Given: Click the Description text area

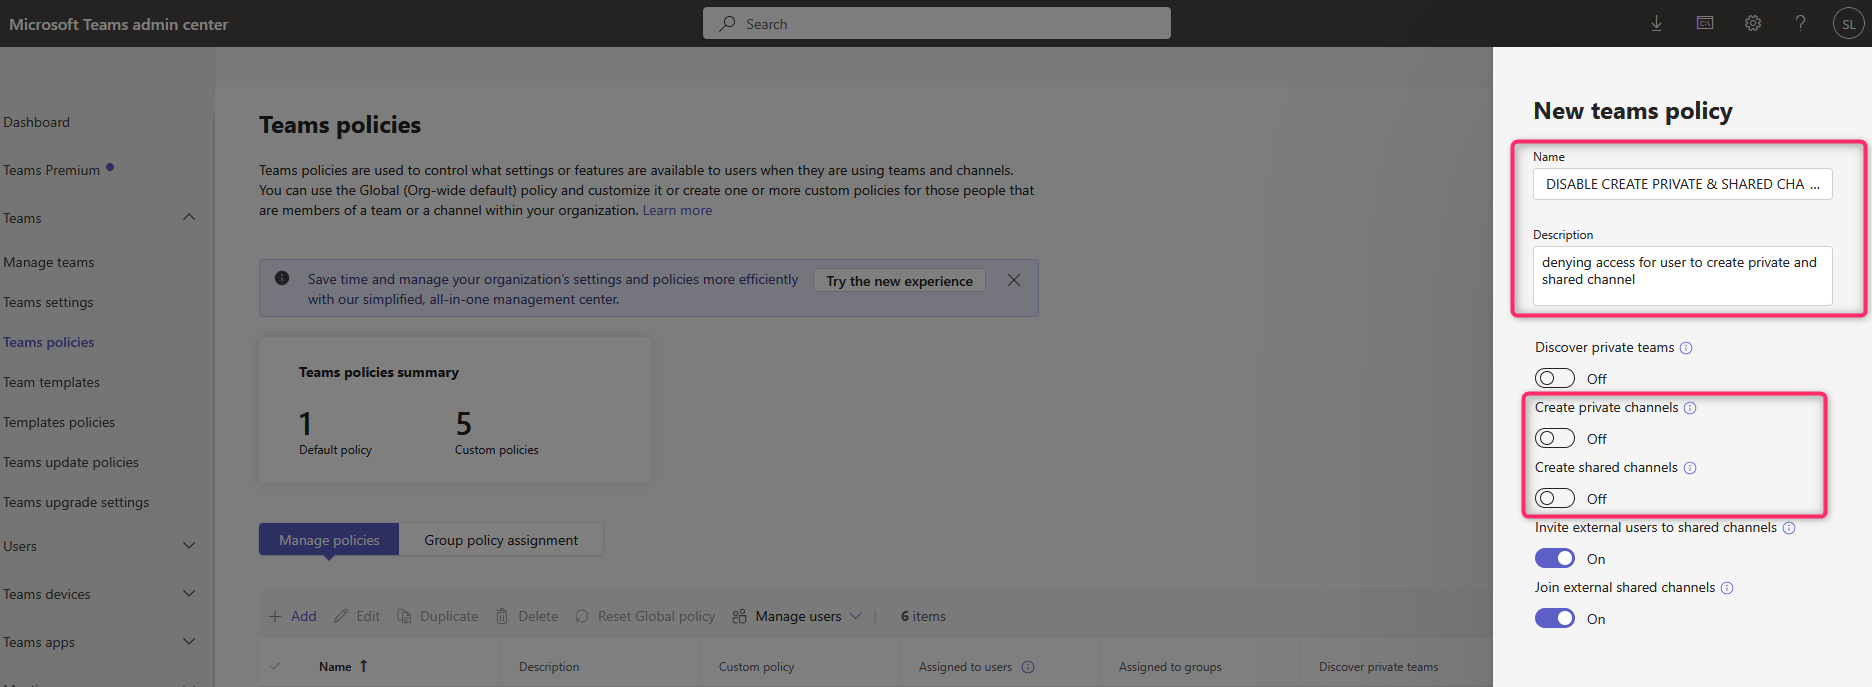Looking at the screenshot, I should [x=1682, y=275].
